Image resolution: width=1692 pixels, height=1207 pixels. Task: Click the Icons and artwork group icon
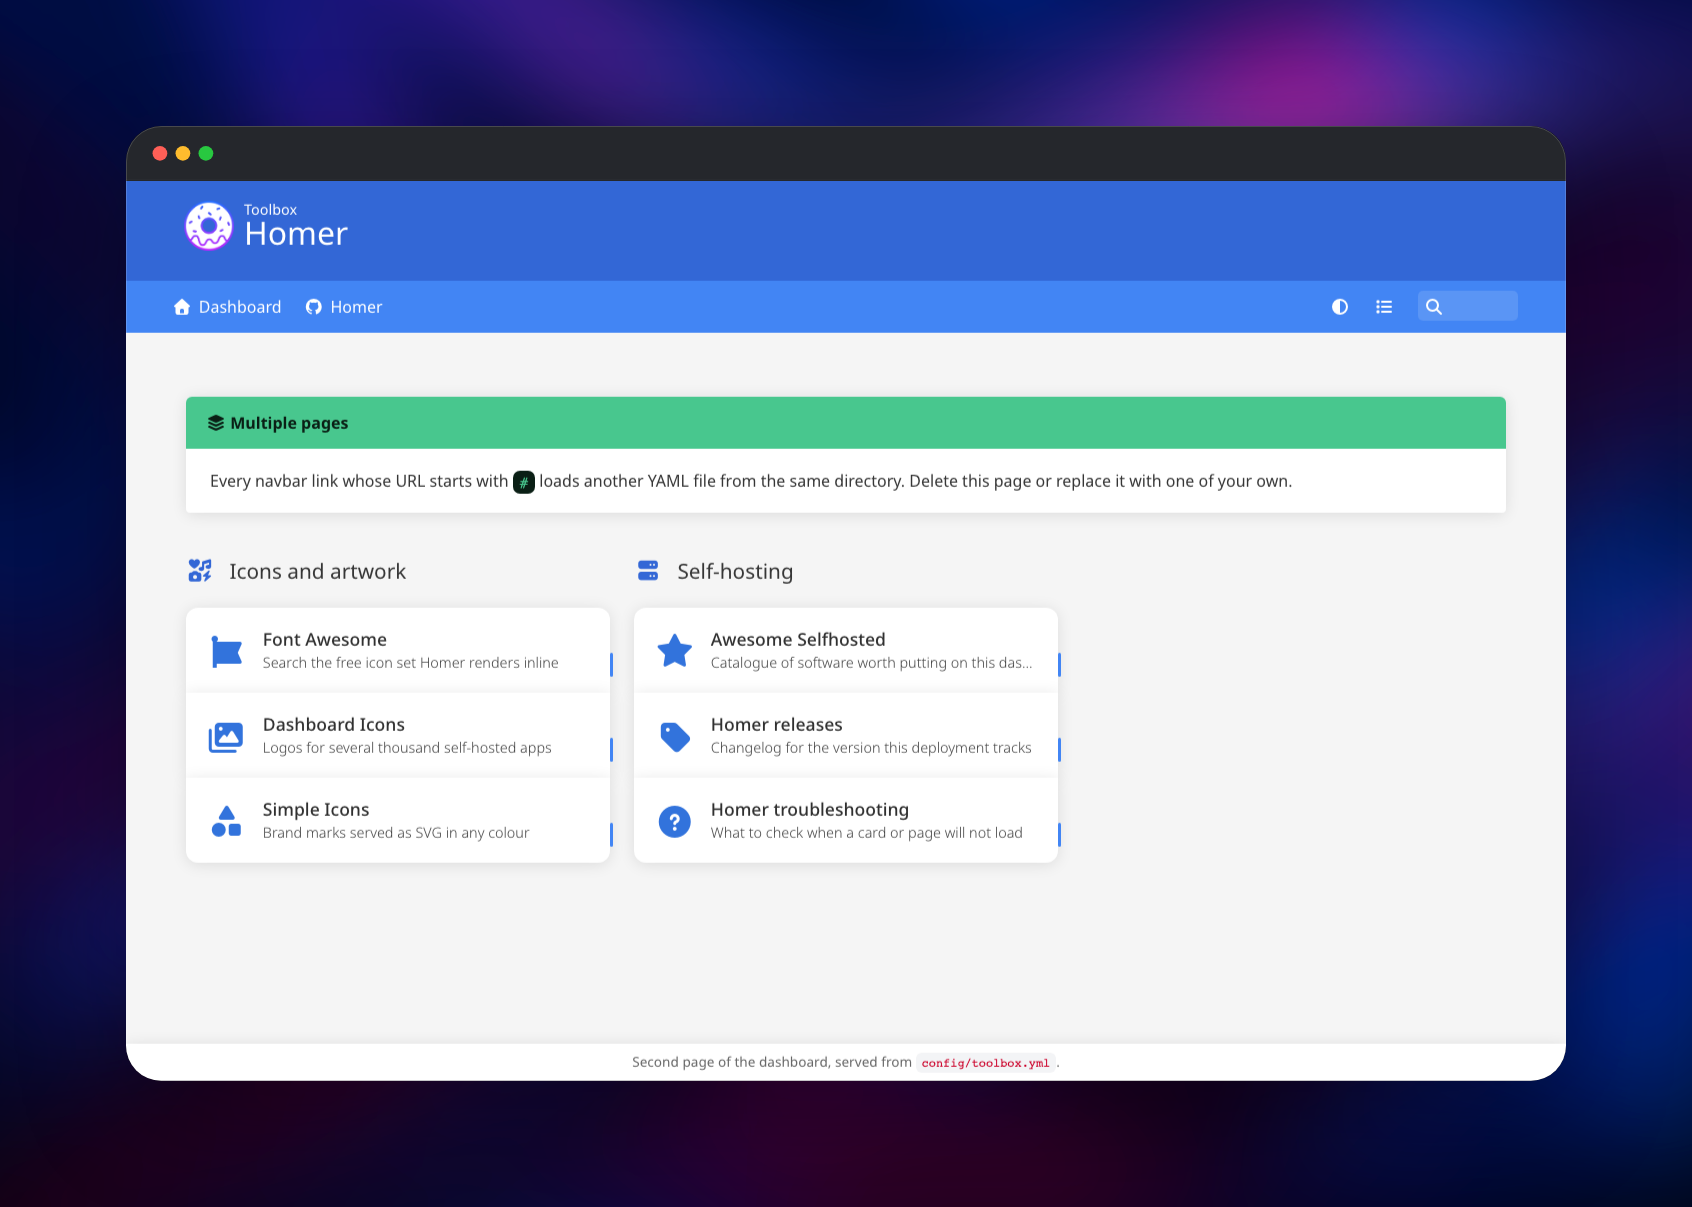pos(200,571)
